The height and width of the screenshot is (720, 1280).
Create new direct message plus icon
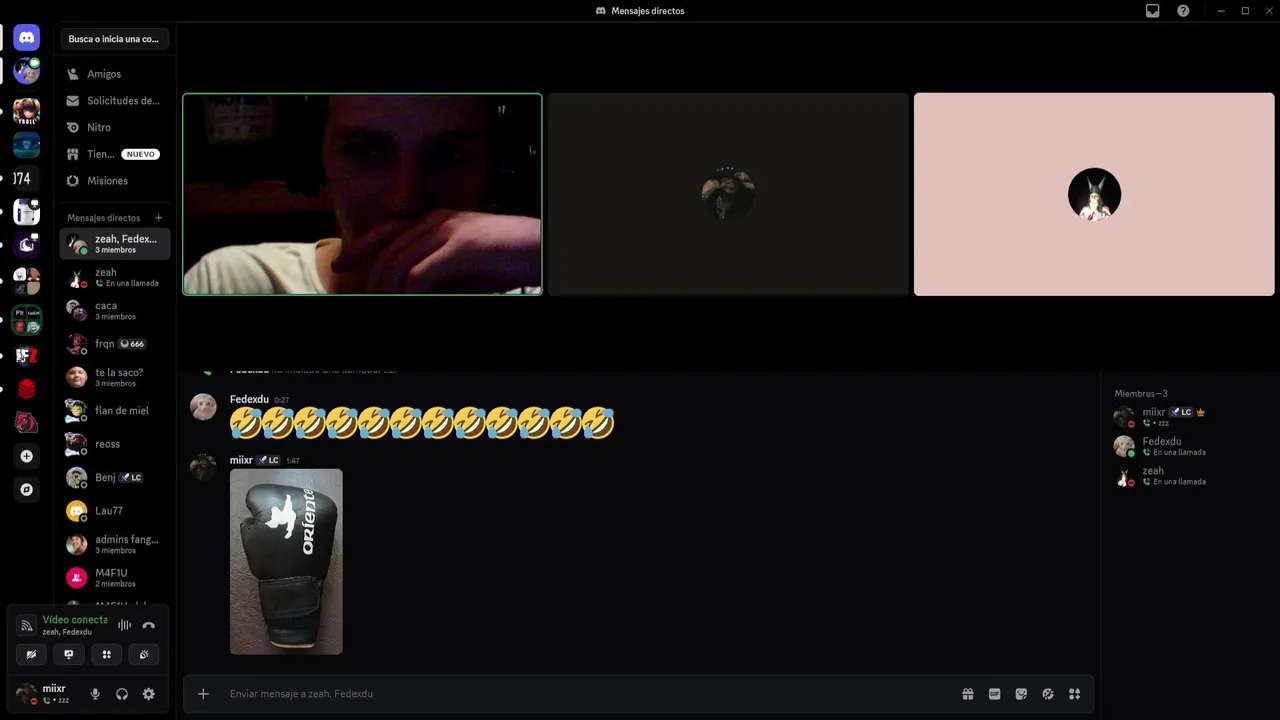pyautogui.click(x=158, y=218)
